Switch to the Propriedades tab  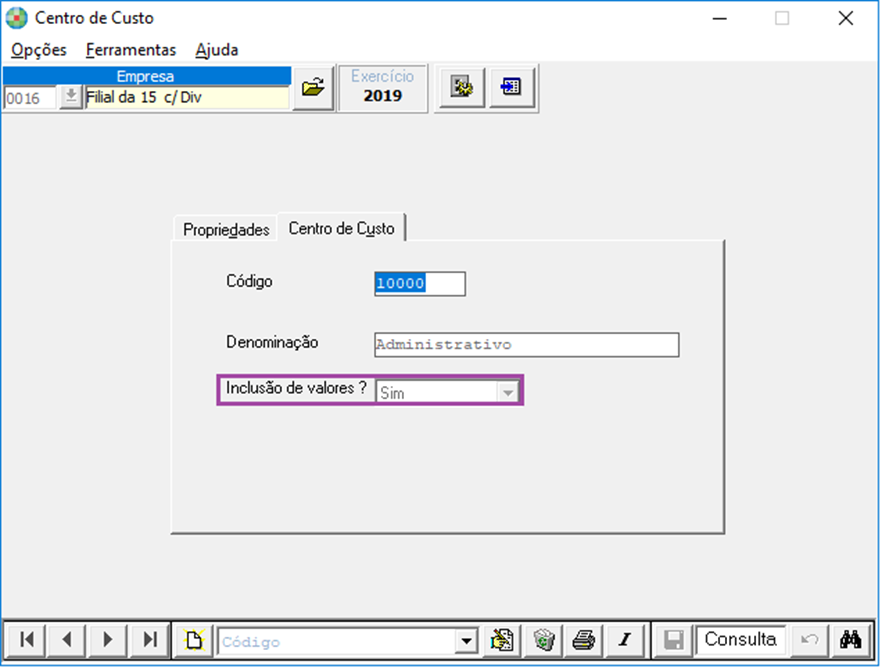[x=226, y=230]
